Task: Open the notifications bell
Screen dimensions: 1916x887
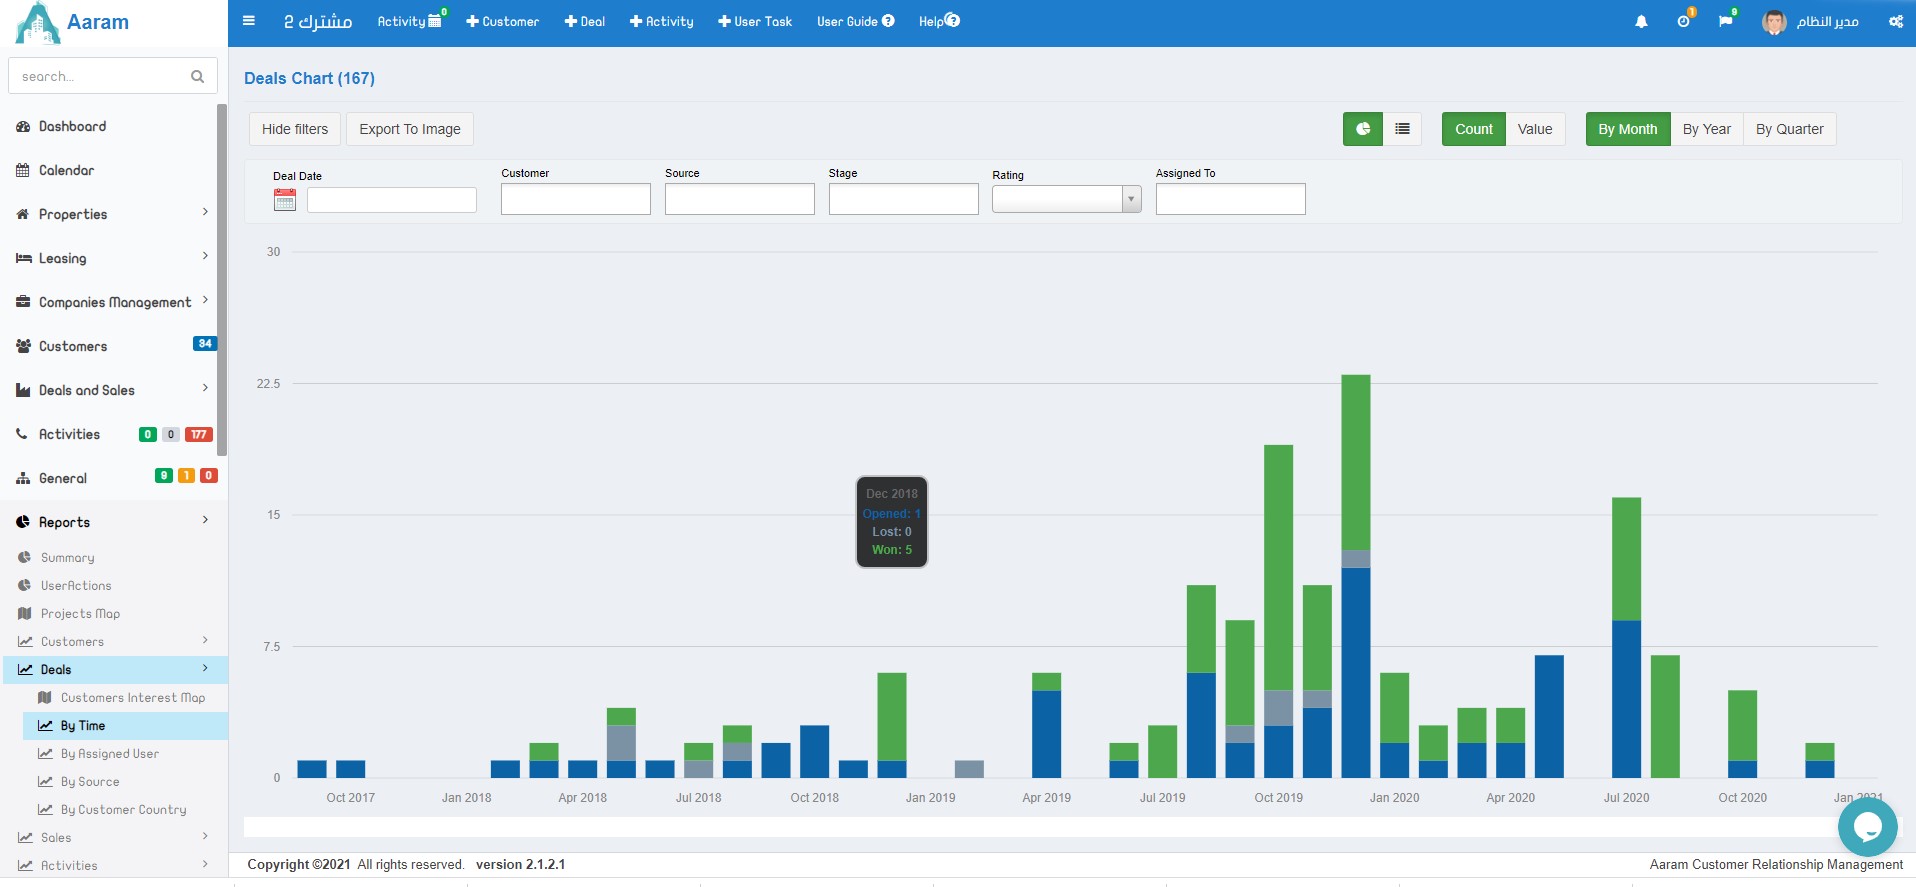Action: pyautogui.click(x=1641, y=21)
